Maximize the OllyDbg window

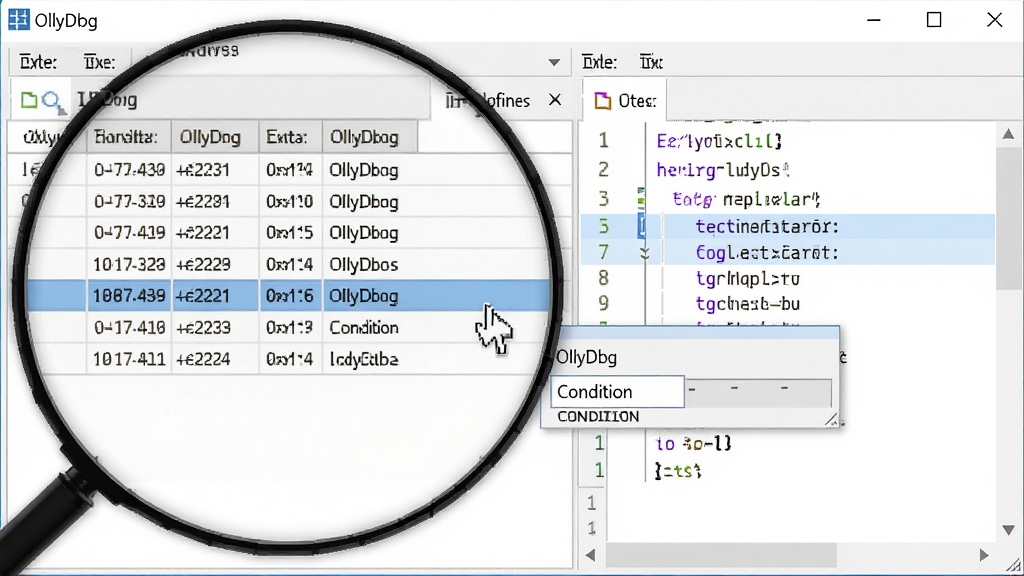pyautogui.click(x=934, y=20)
